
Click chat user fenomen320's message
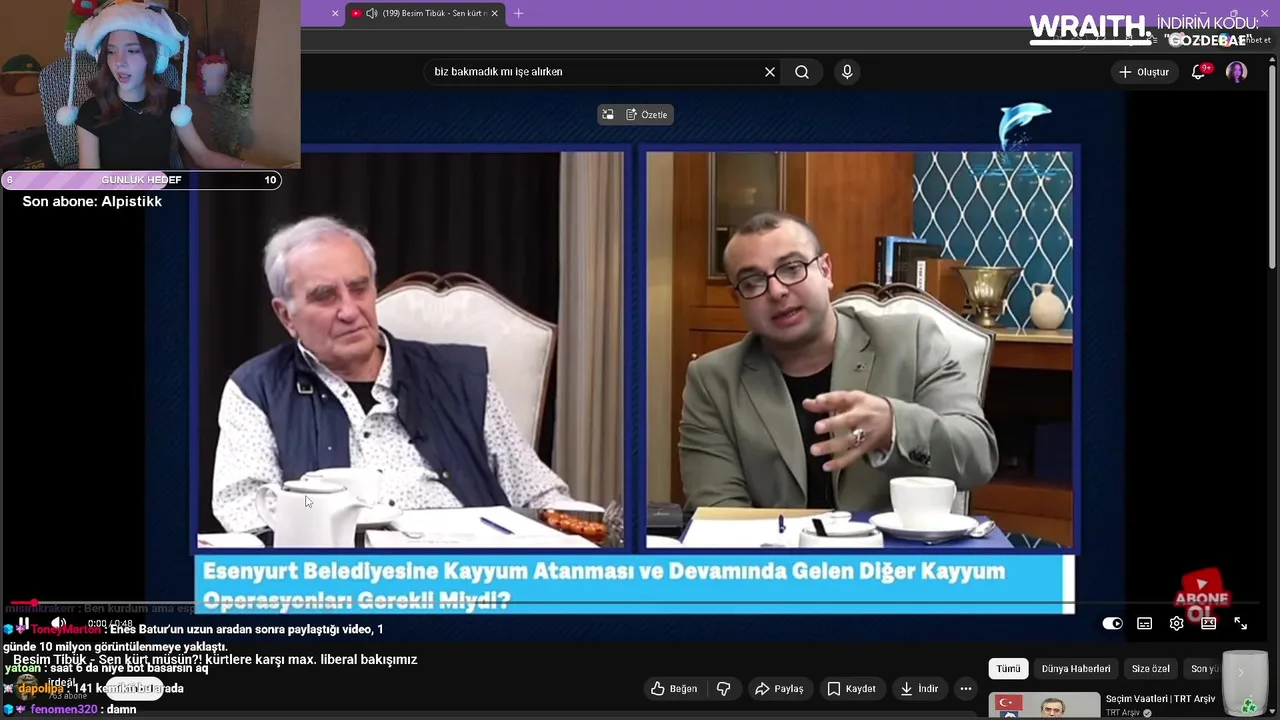pos(69,709)
